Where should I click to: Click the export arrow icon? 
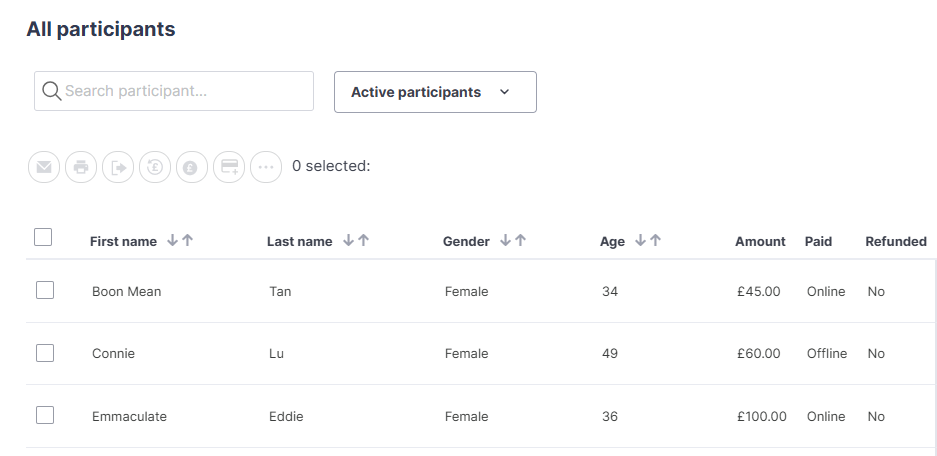point(118,167)
